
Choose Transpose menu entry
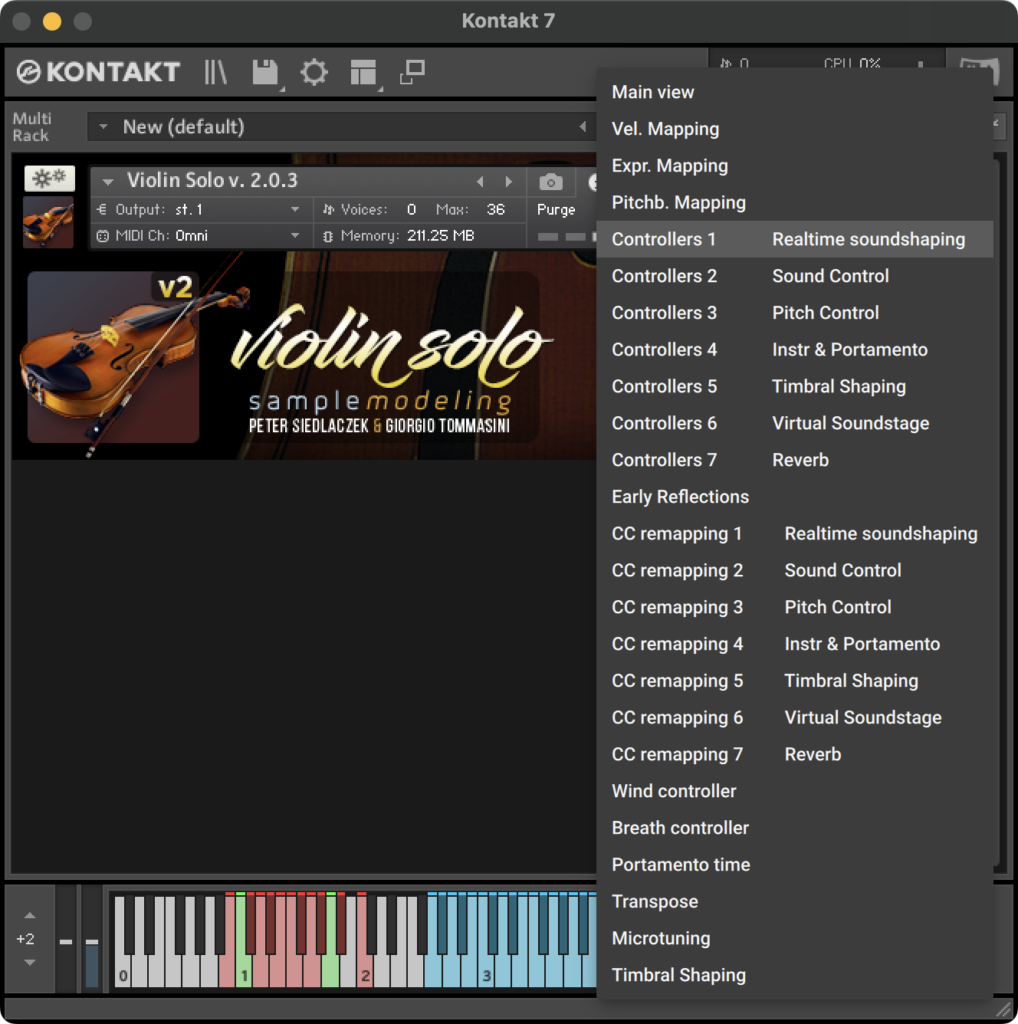click(795, 901)
